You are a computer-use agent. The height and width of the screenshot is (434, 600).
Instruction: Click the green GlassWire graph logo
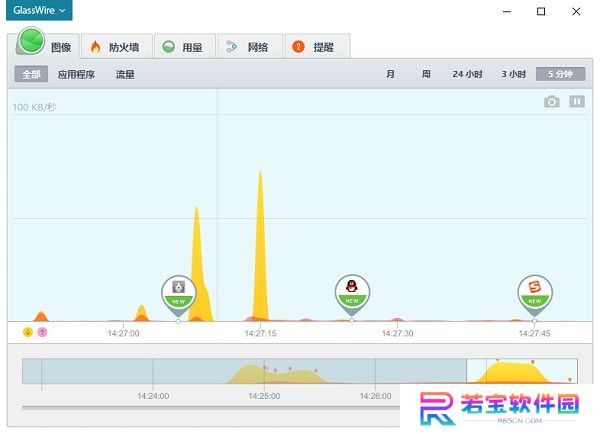pyautogui.click(x=31, y=40)
